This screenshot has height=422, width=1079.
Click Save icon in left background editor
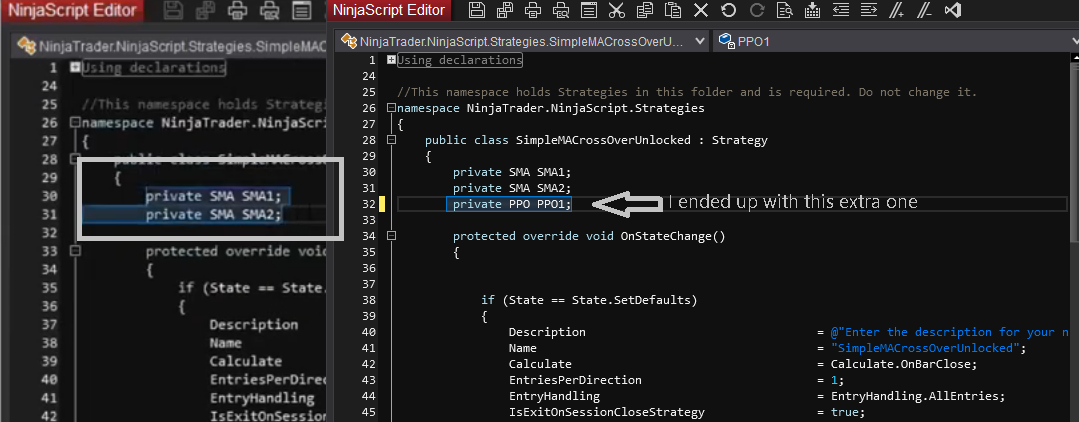tap(174, 10)
